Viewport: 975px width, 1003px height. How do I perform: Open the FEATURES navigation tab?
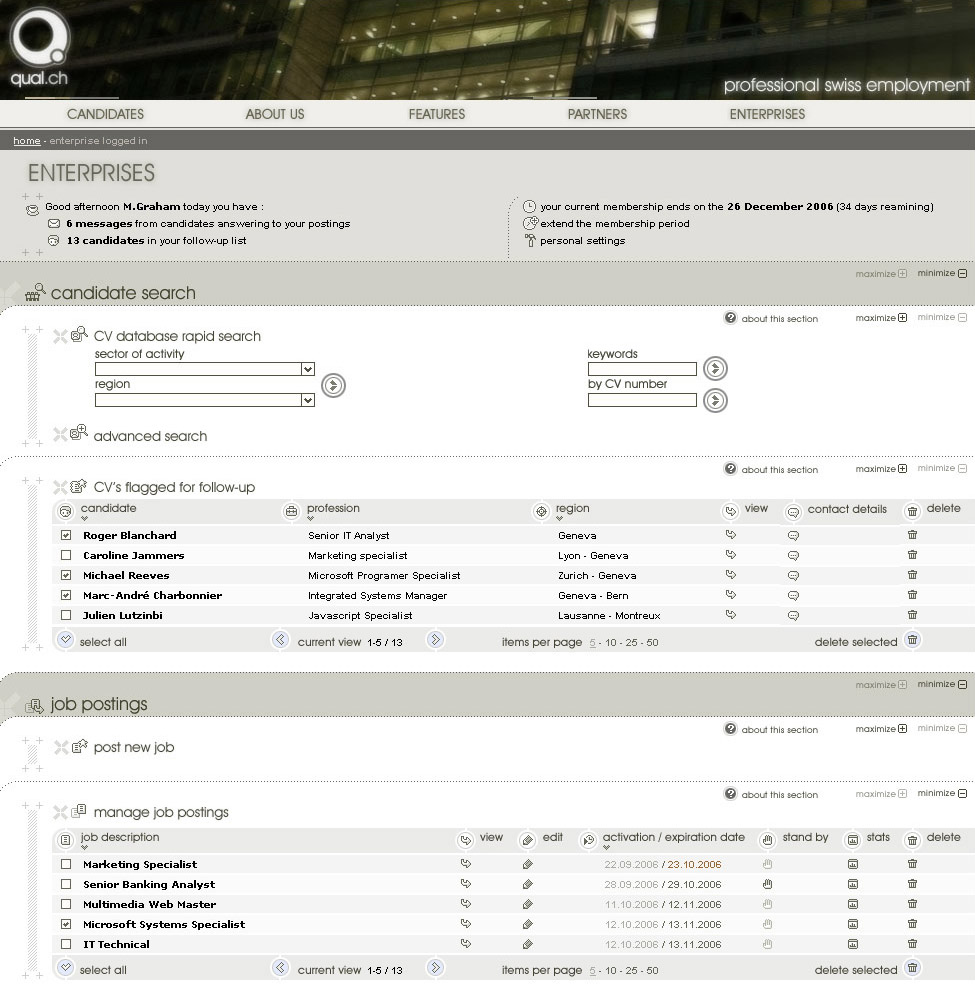point(437,115)
